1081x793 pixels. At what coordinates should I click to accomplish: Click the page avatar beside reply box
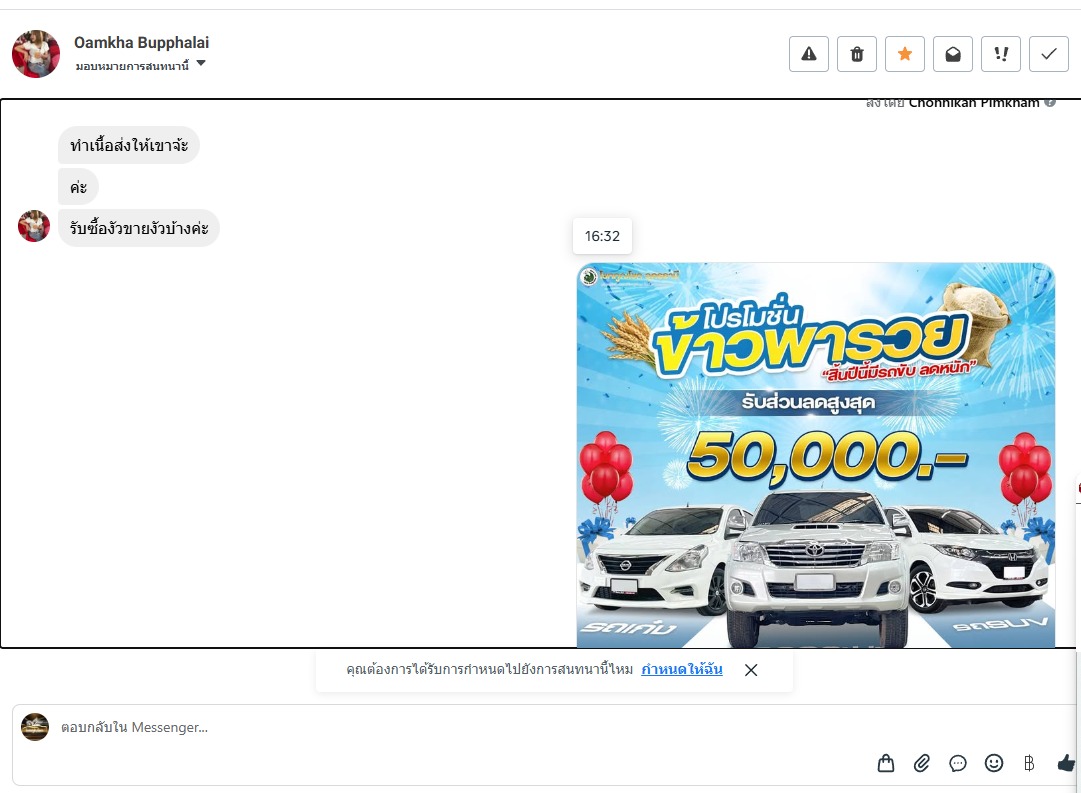tap(34, 727)
